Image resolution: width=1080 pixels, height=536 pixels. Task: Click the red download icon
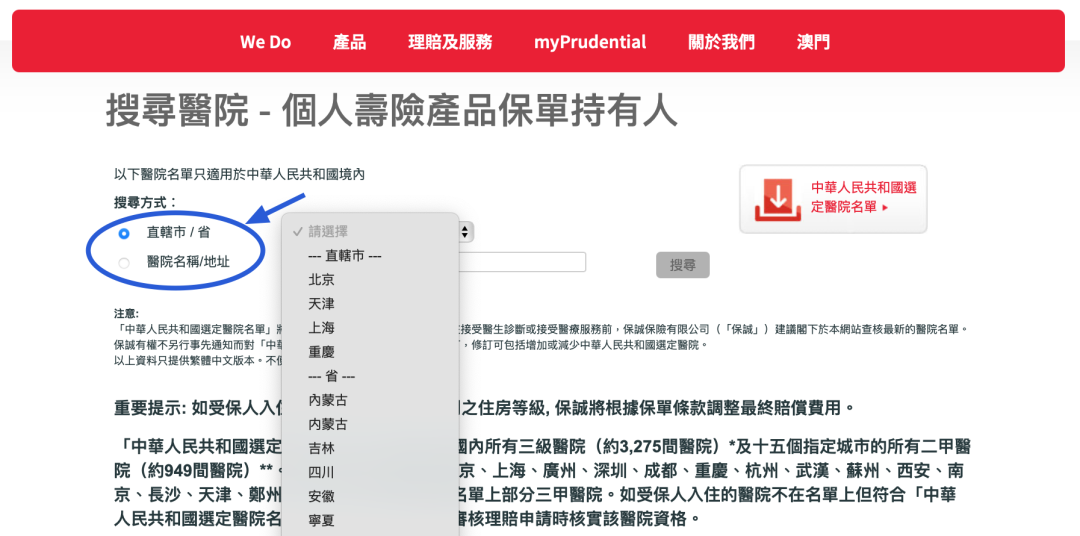[x=778, y=200]
